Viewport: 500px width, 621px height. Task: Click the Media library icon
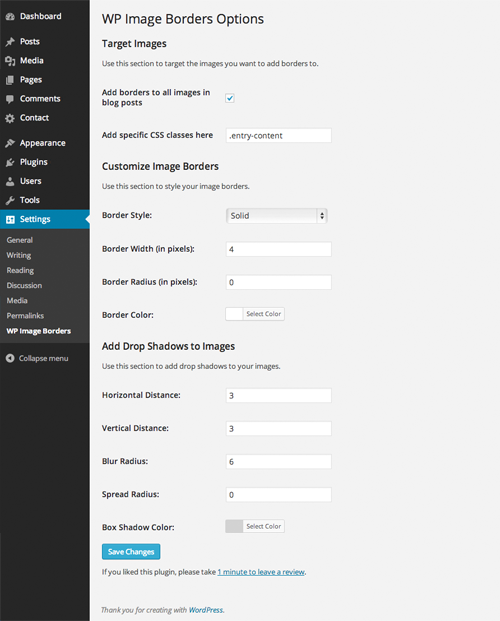click(x=10, y=61)
